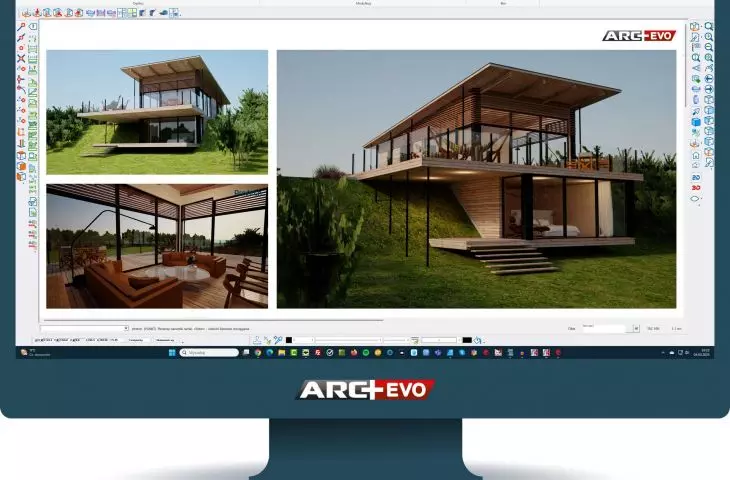Click the blue cloud-shaped icon in top toolbar
This screenshot has width=730, height=480.
coord(163,13)
